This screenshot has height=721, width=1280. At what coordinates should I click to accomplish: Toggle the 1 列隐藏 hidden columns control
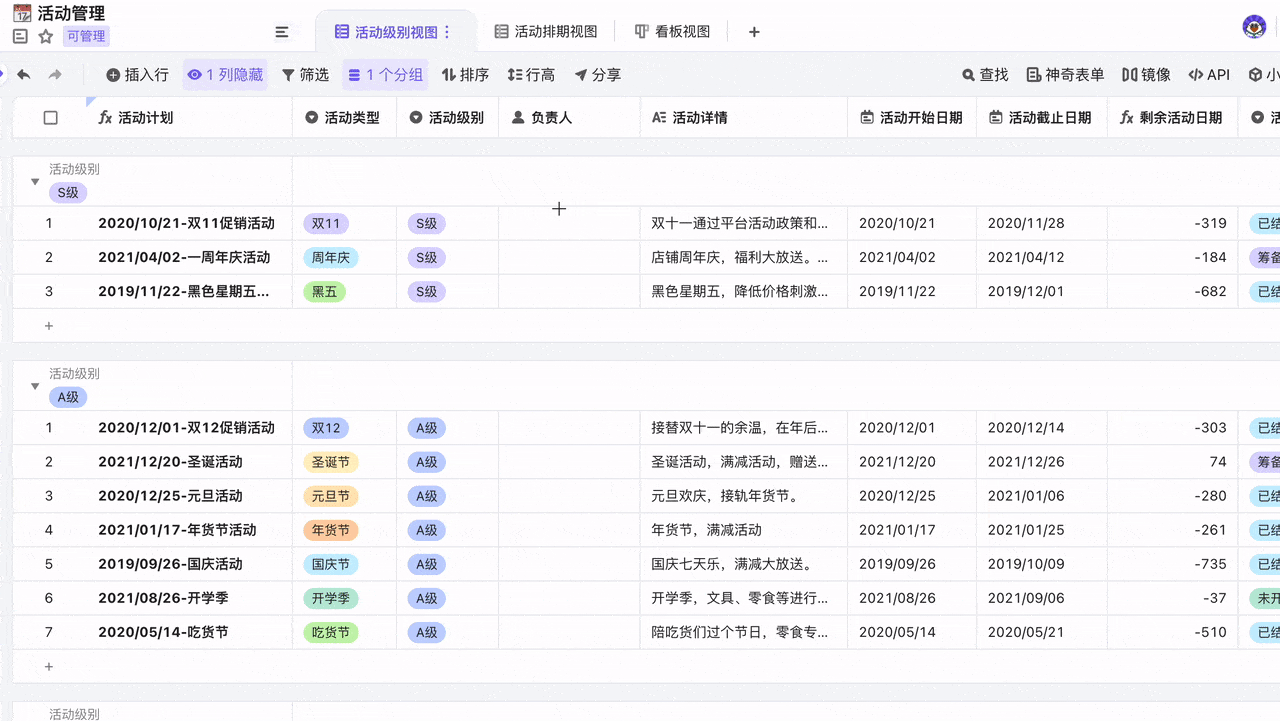point(225,75)
